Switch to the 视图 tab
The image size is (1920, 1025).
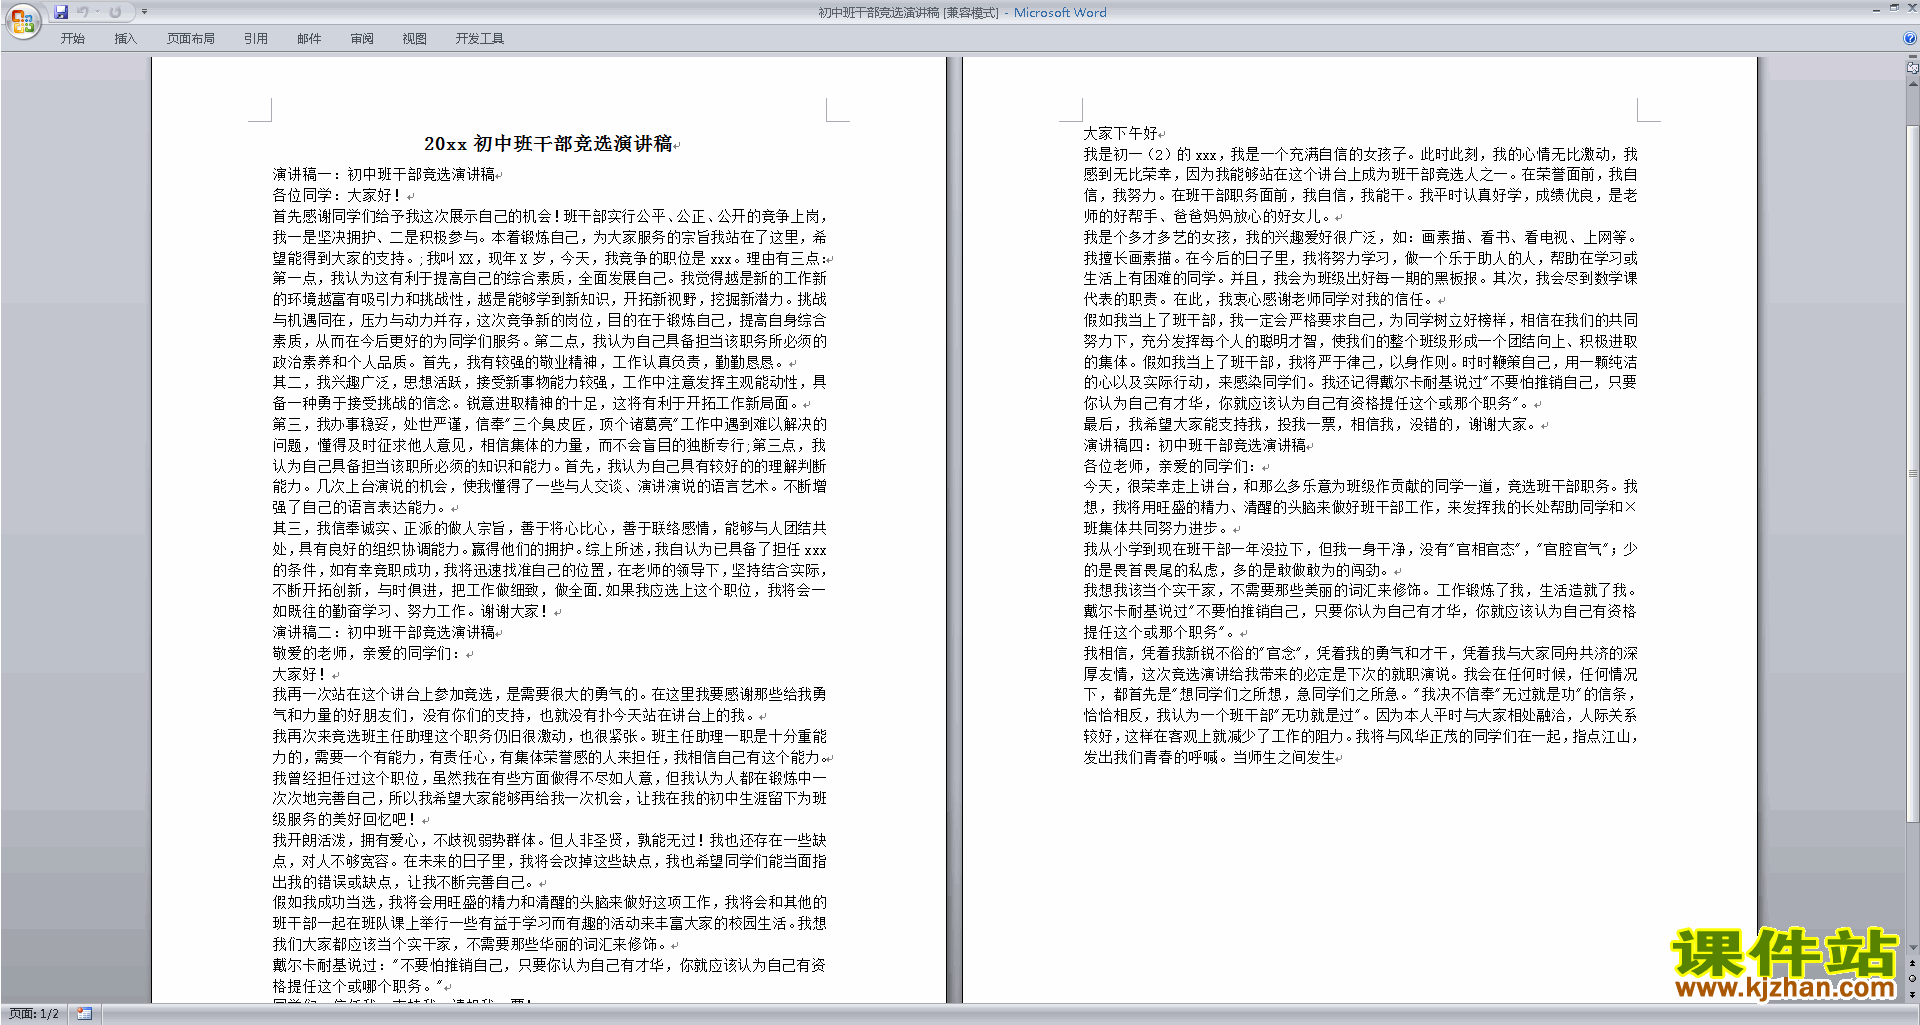tap(415, 38)
